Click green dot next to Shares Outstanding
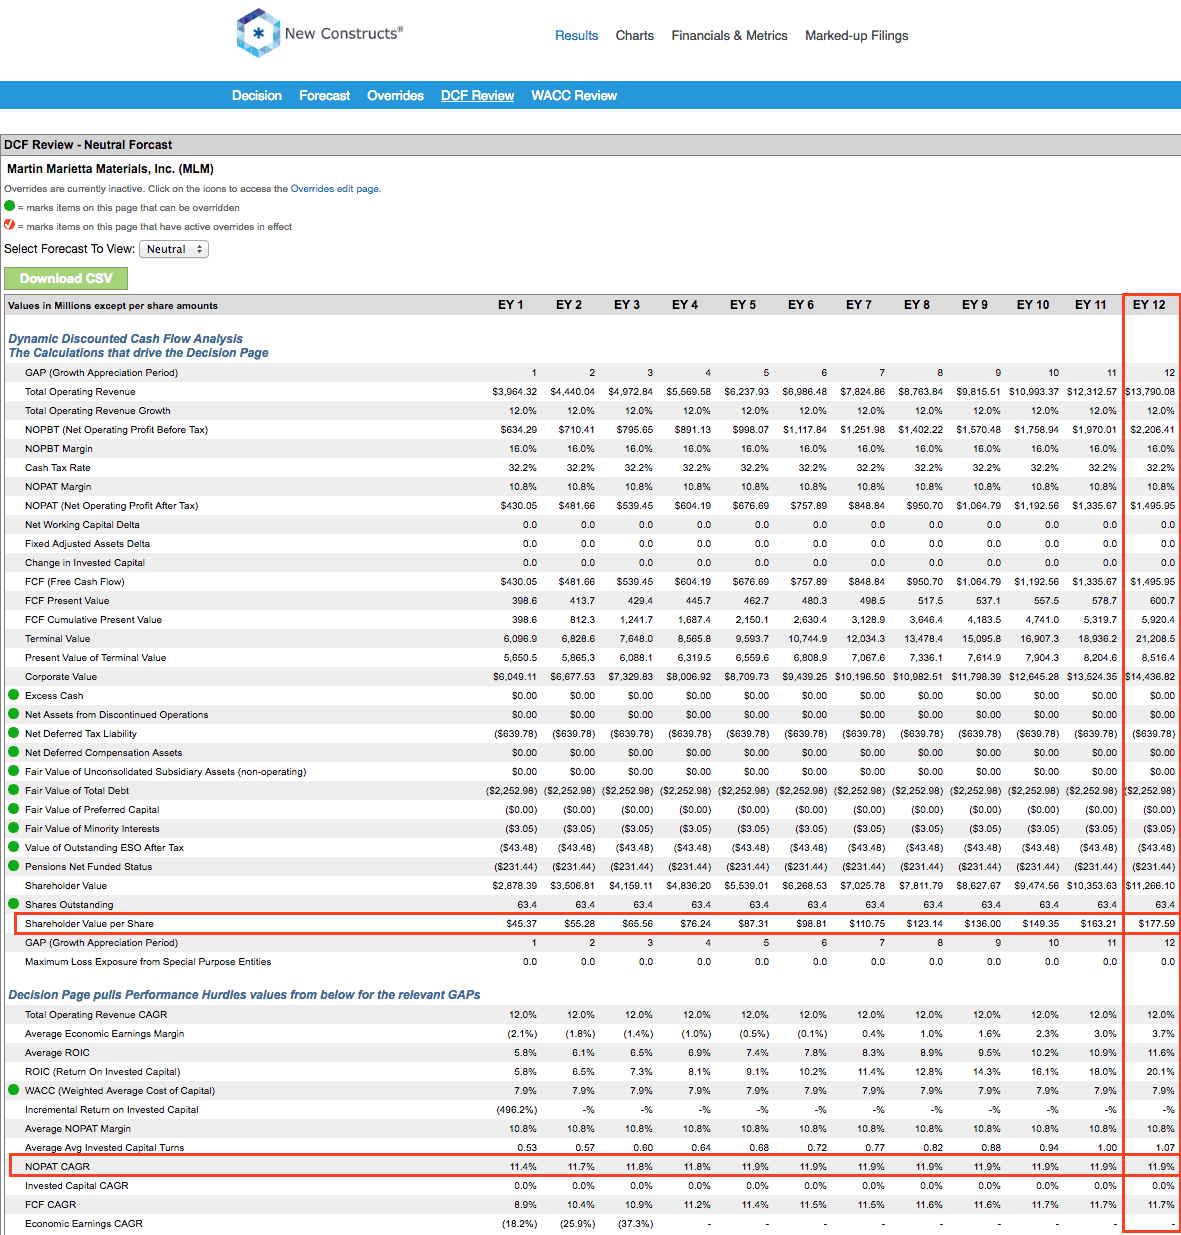This screenshot has width=1181, height=1235. point(14,904)
